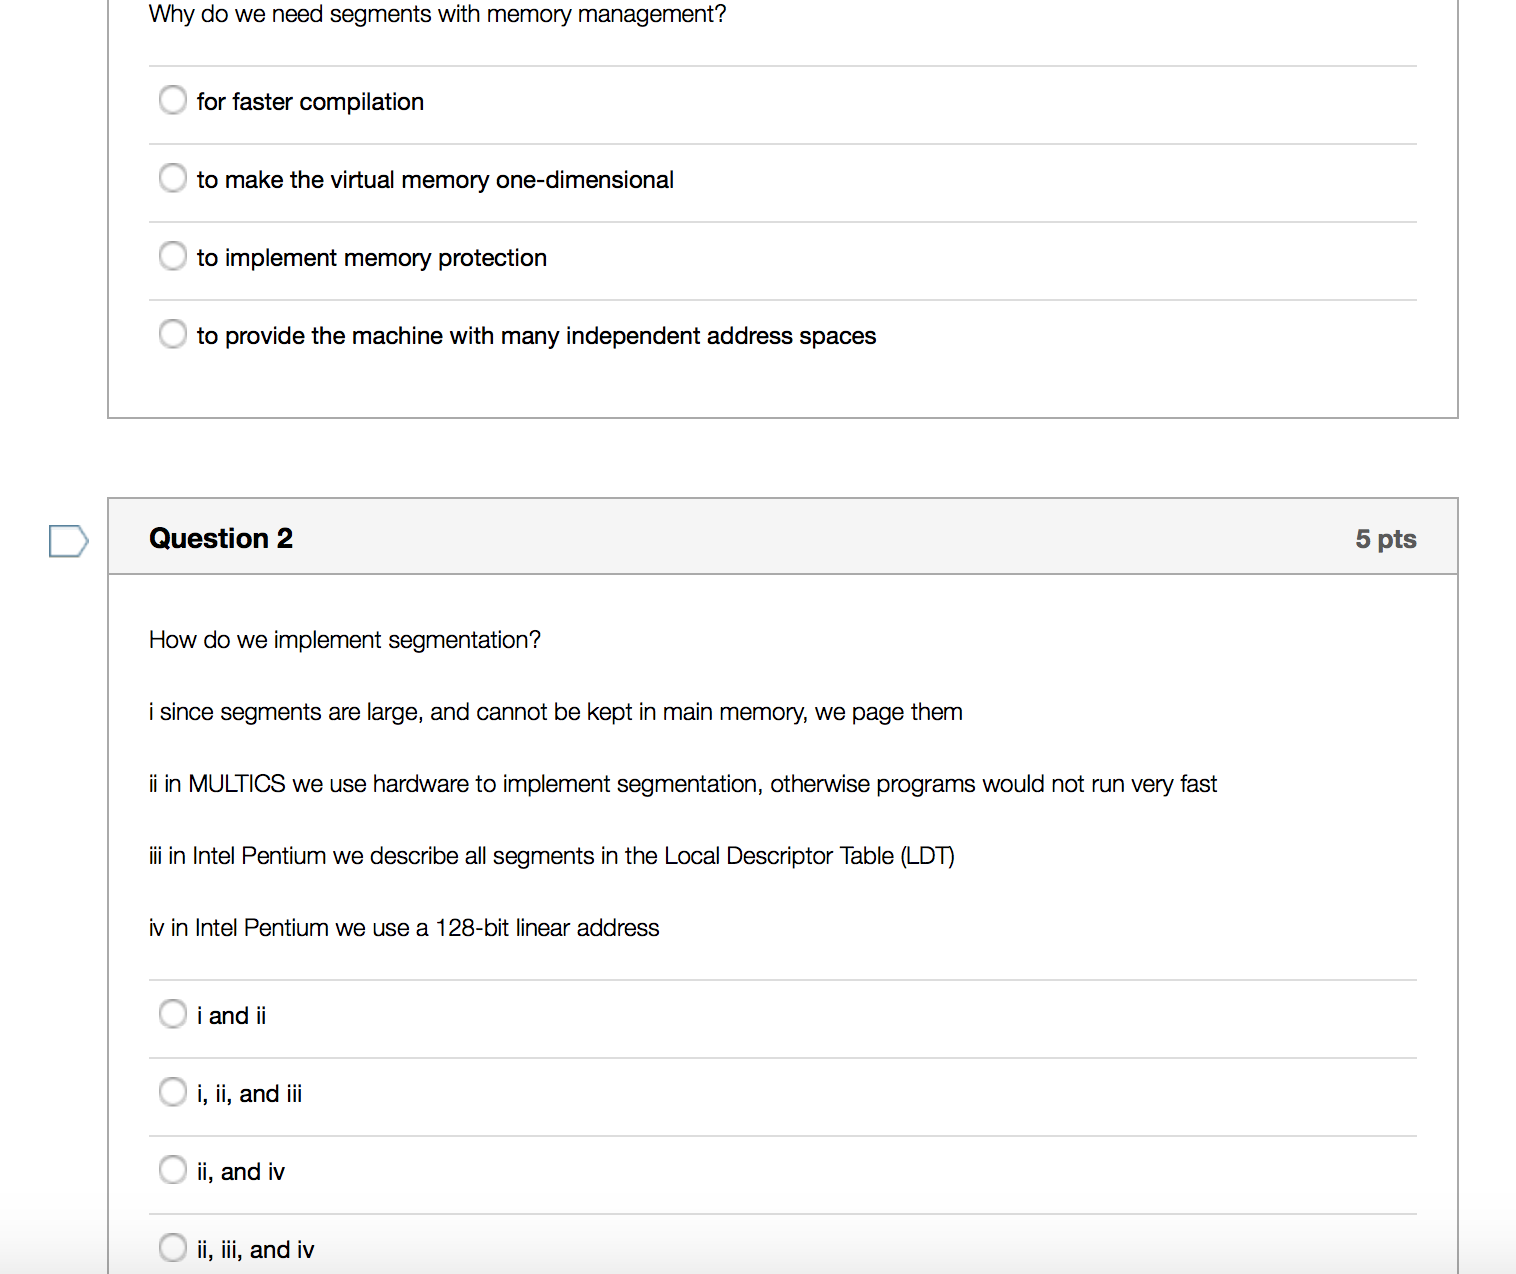Click statement i about paging large segments
The width and height of the screenshot is (1516, 1274).
pyautogui.click(x=556, y=711)
